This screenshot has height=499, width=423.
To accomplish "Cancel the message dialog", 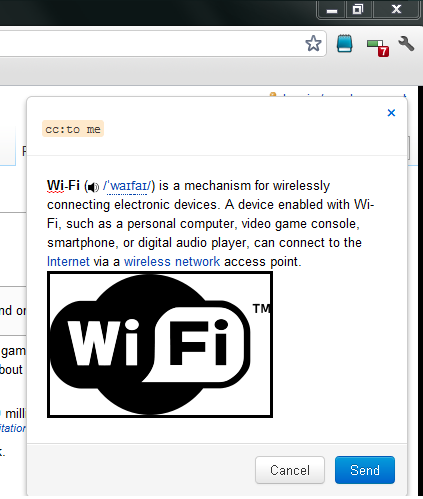I will (x=290, y=470).
